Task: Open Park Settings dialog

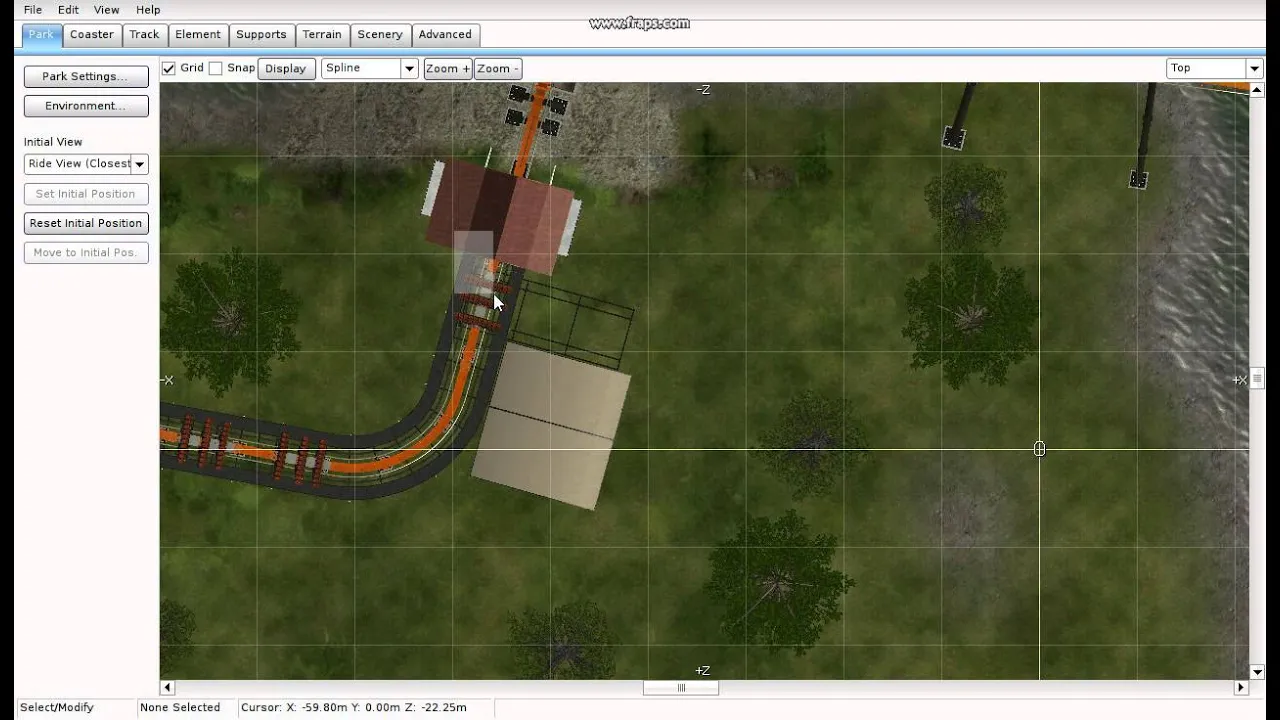Action: [x=85, y=76]
